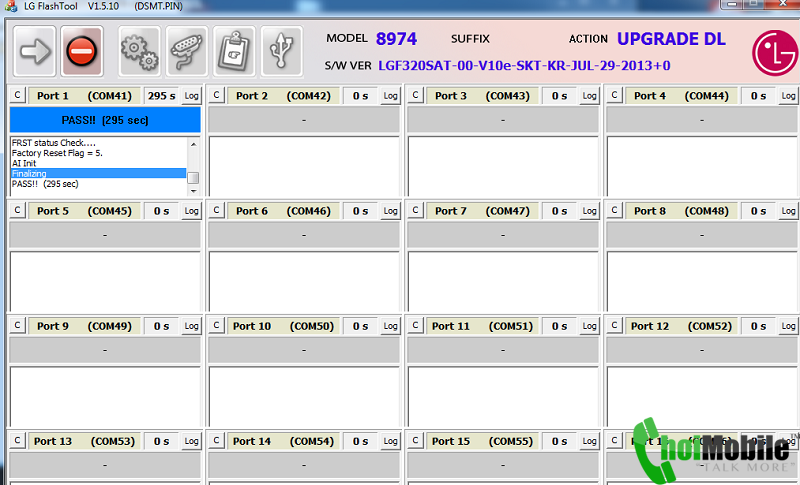This screenshot has width=800, height=485.
Task: Click the model number 8974
Action: tap(396, 39)
